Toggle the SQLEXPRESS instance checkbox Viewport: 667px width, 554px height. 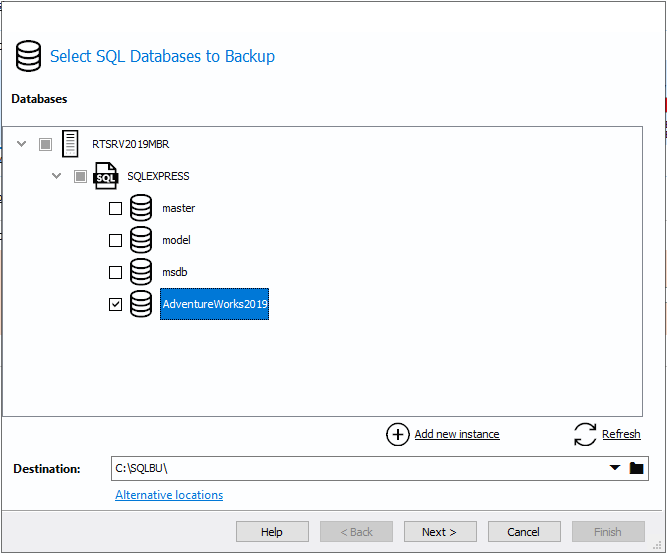[80, 176]
